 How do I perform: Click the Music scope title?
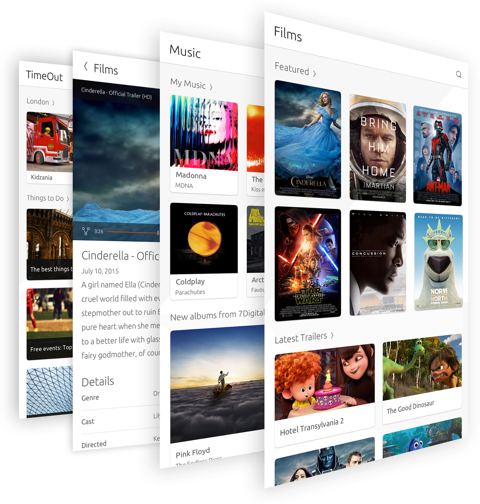[x=185, y=52]
